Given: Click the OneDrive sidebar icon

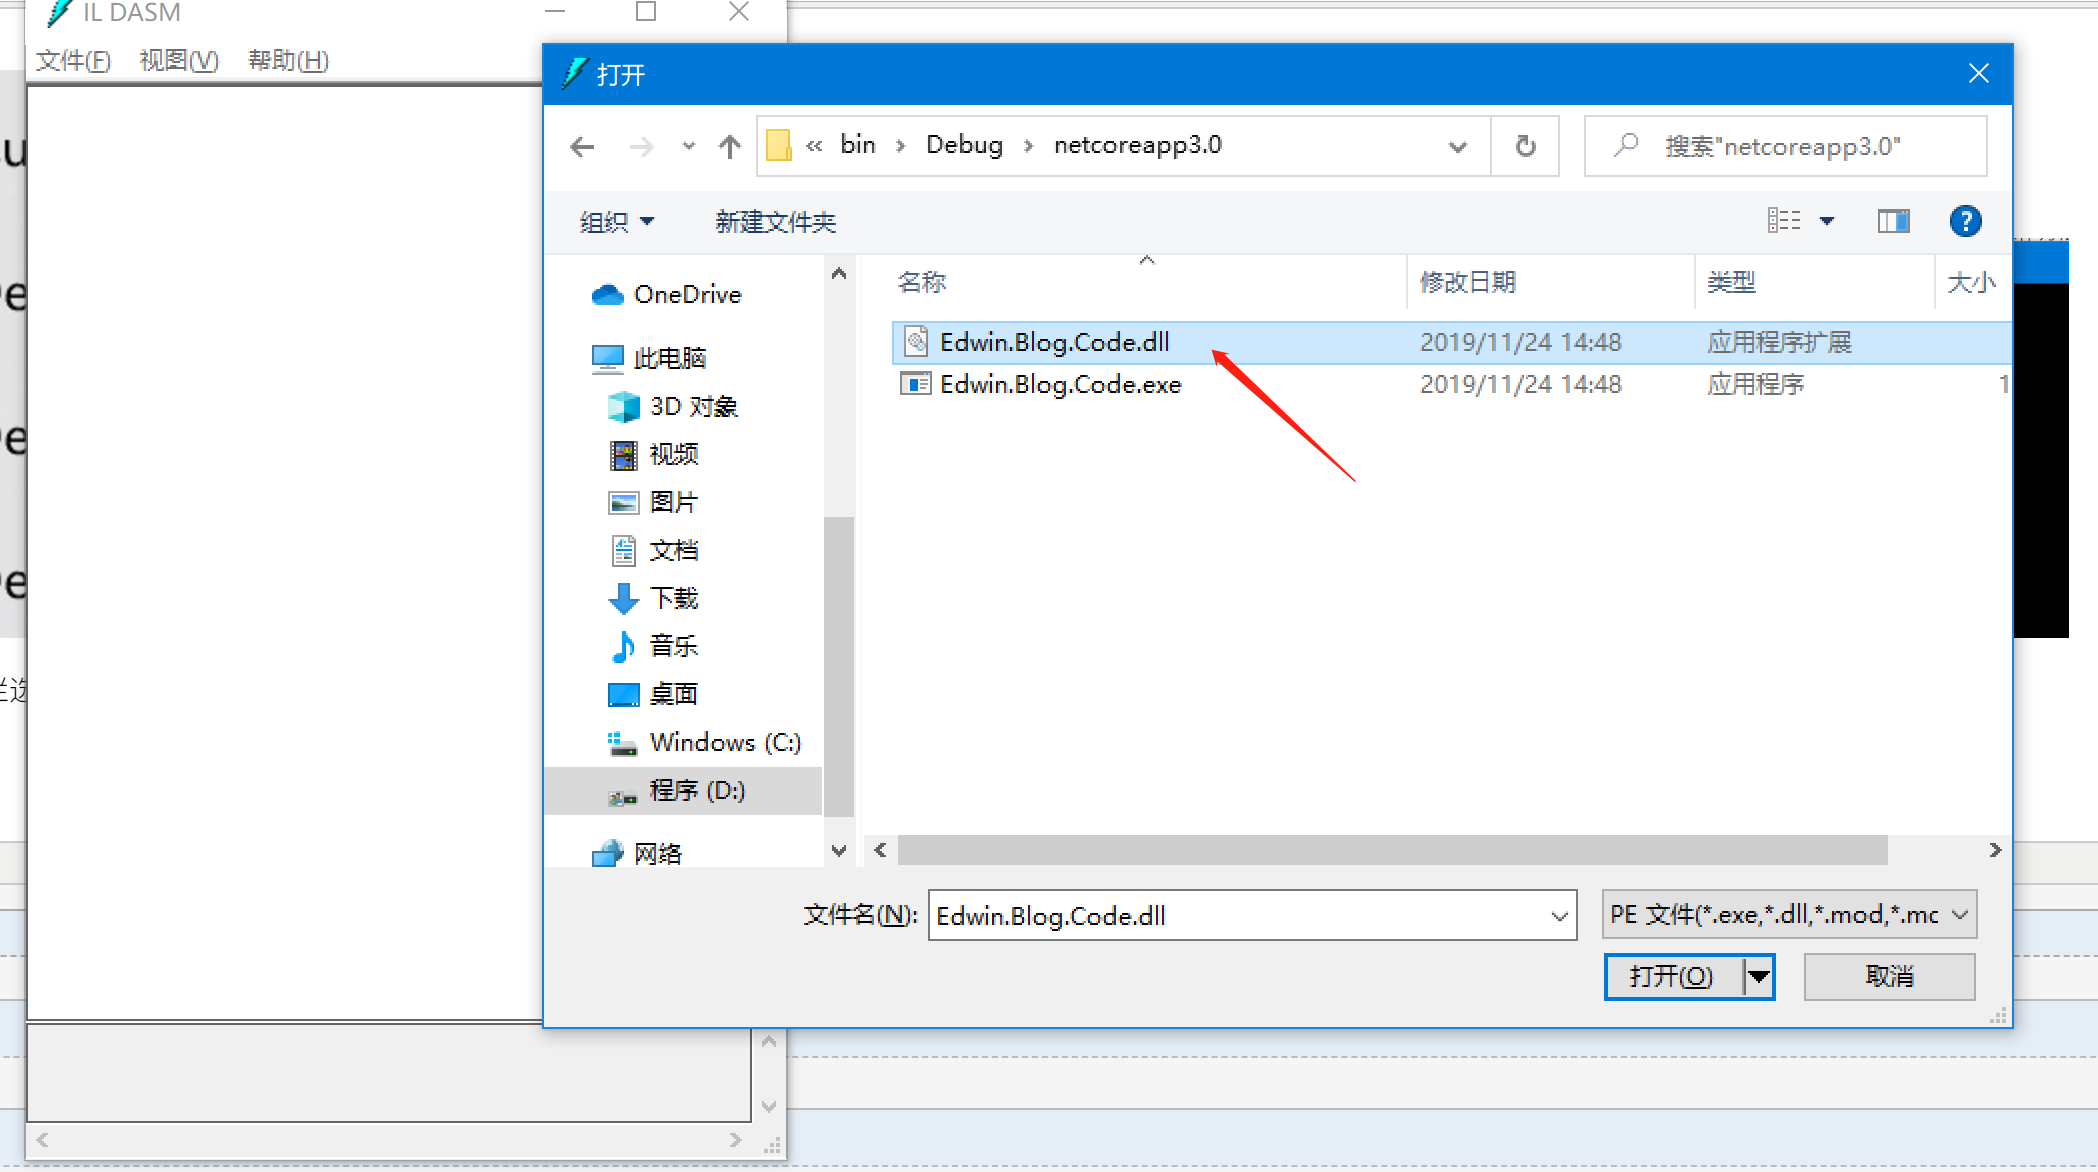Looking at the screenshot, I should point(607,294).
